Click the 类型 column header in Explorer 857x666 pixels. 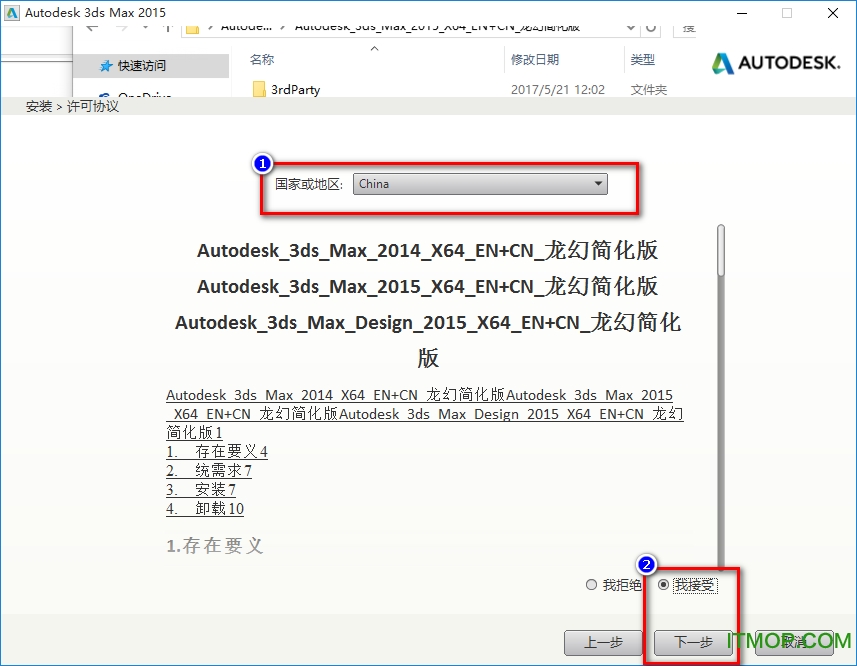(642, 60)
